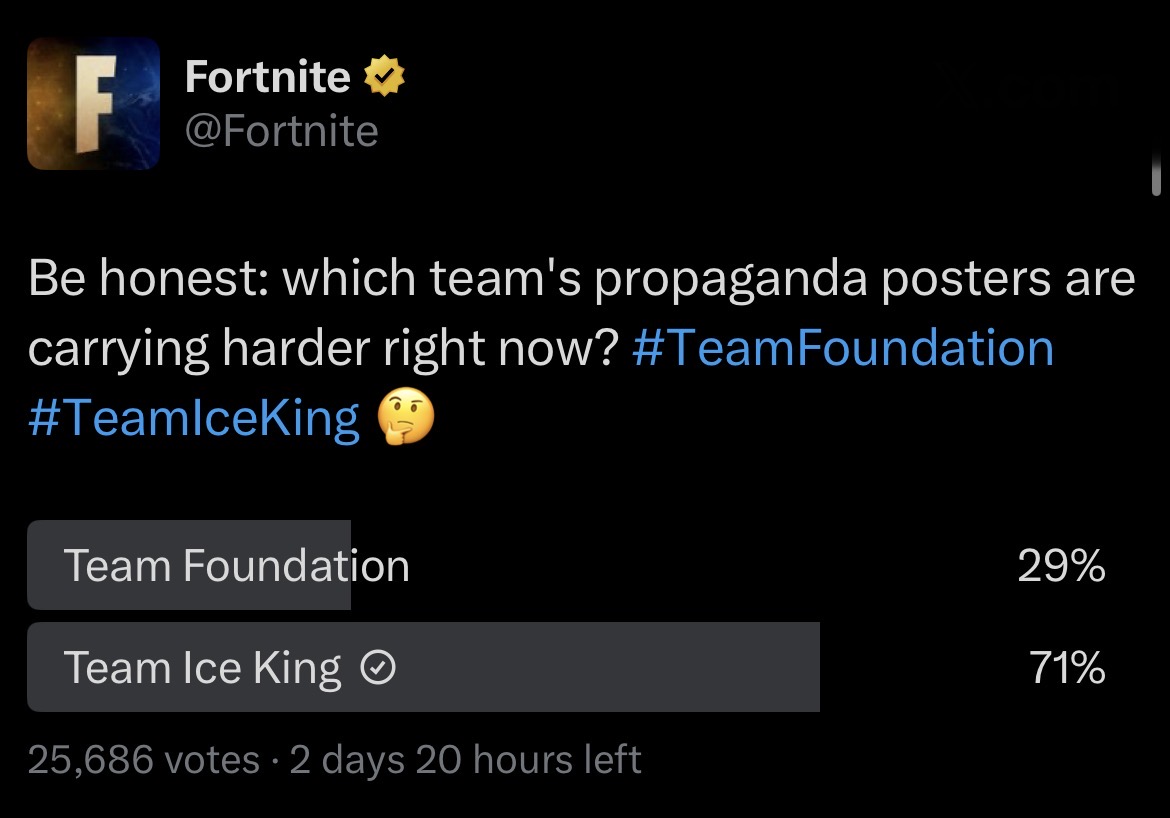Select the Team Ice King poll option
The height and width of the screenshot is (818, 1170).
[202, 667]
